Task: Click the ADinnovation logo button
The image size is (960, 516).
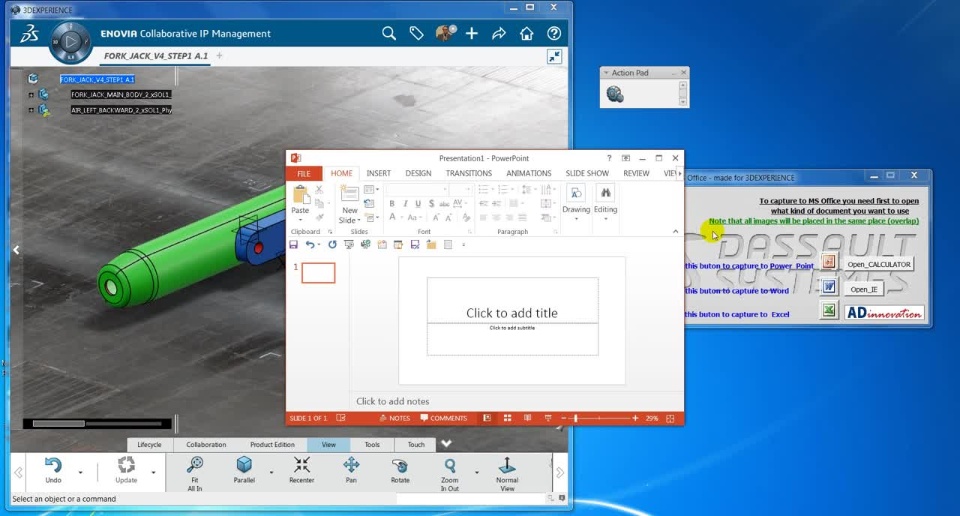Action: pos(884,313)
